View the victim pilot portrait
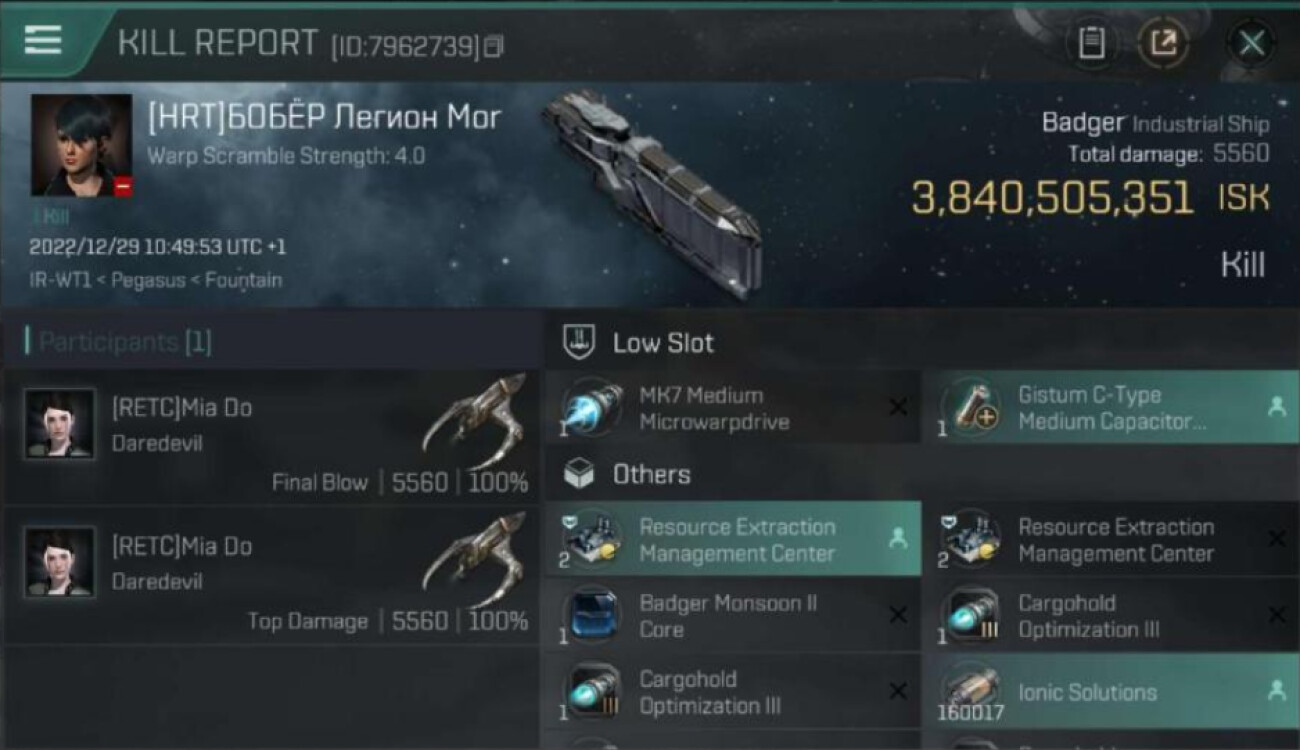This screenshot has width=1300, height=750. [x=81, y=145]
